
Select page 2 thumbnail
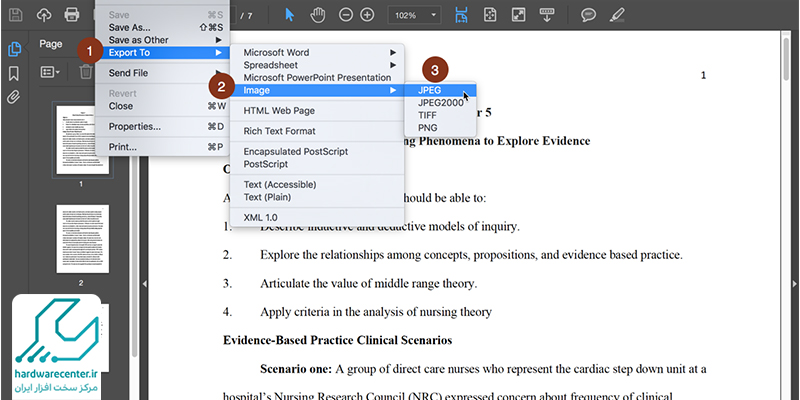(83, 239)
